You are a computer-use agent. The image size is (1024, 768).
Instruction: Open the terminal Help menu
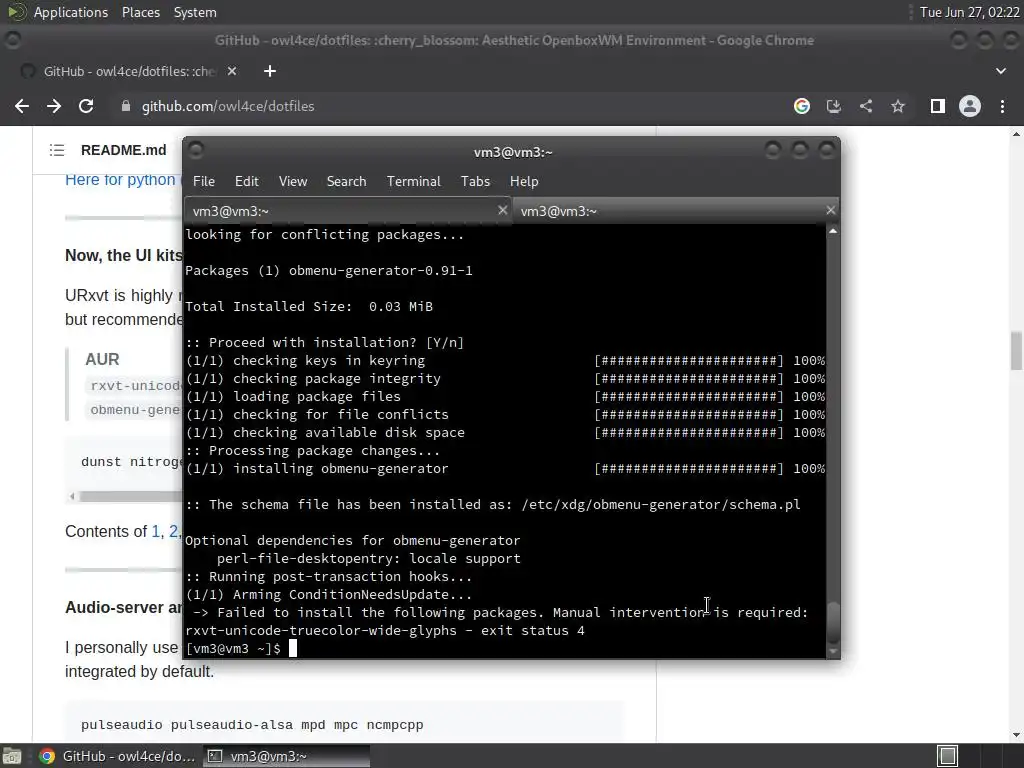[524, 182]
